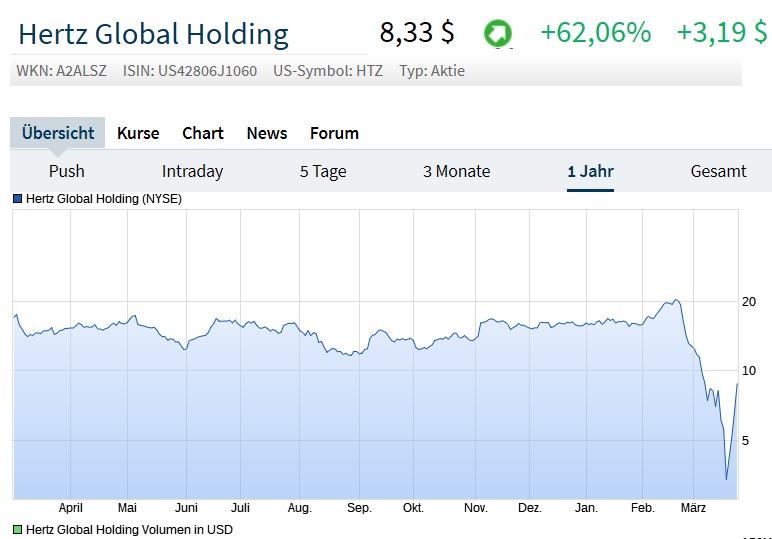772x539 pixels.
Task: Open the Chart tab
Action: [203, 133]
